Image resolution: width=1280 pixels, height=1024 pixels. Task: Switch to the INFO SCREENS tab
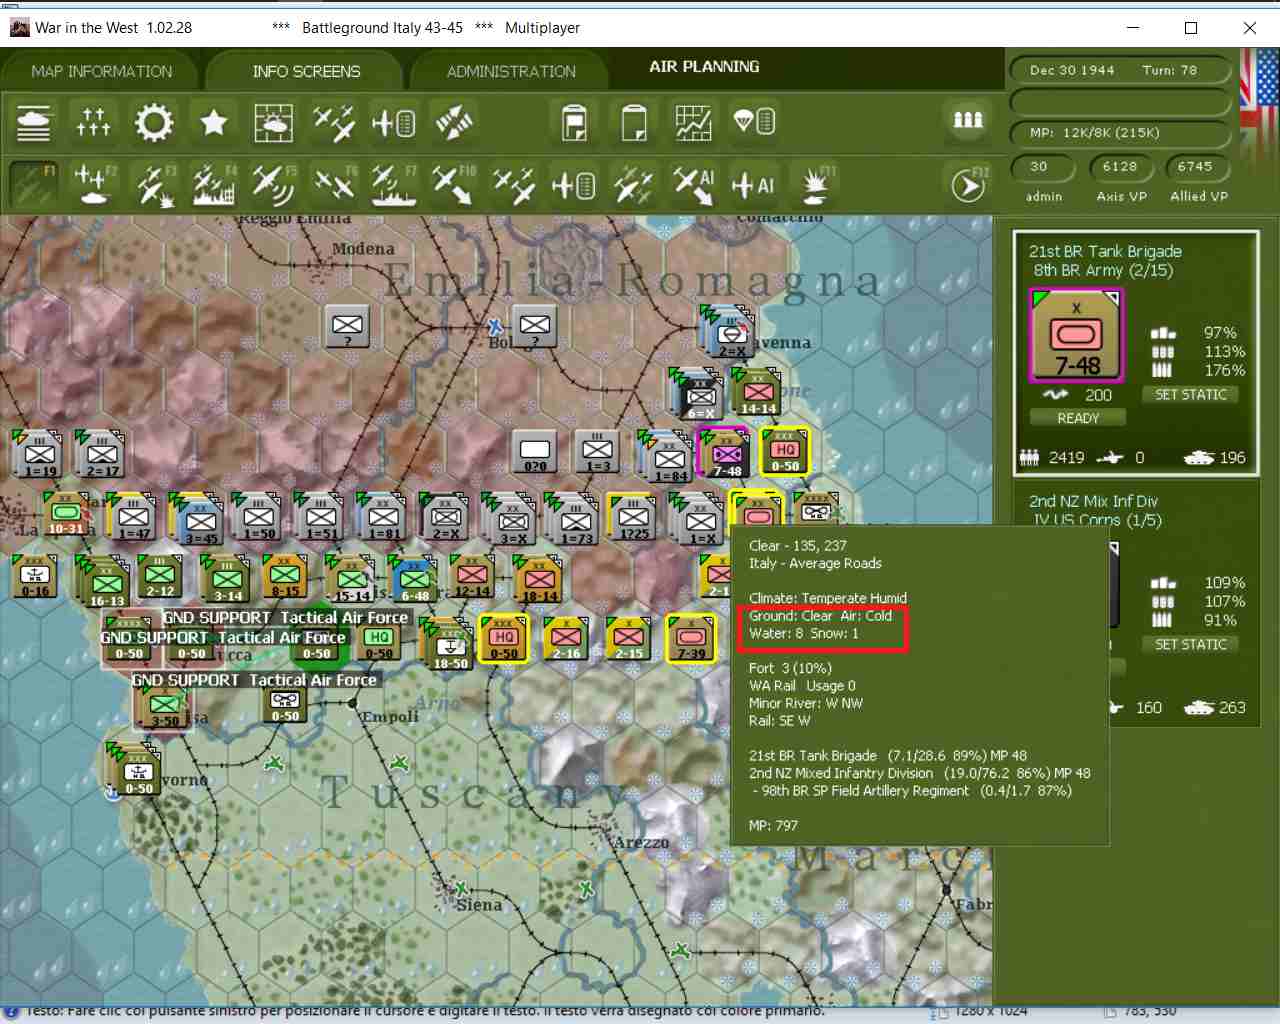point(306,71)
